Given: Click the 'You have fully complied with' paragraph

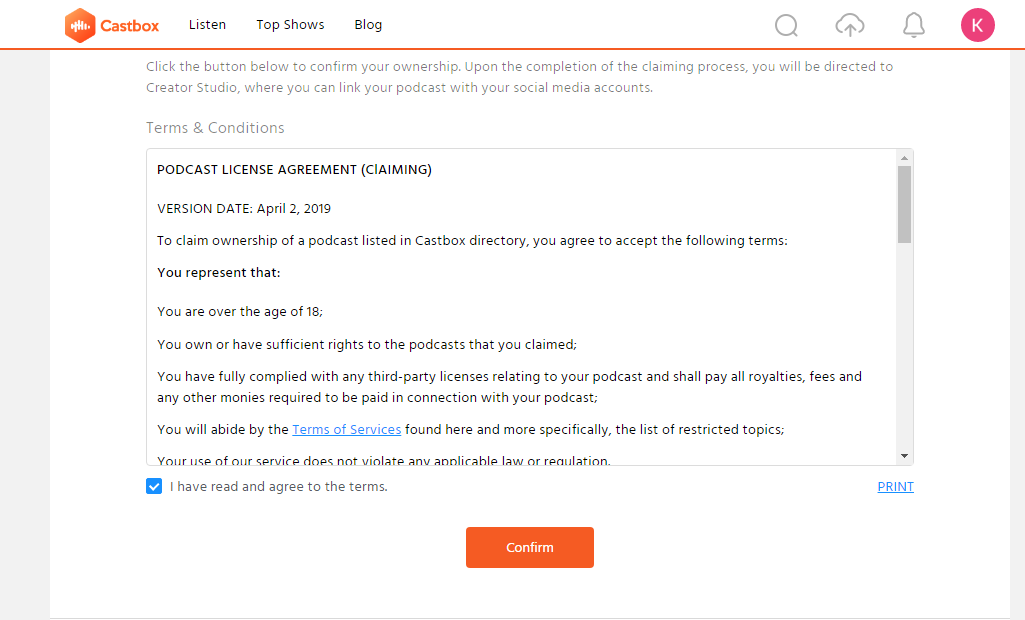Looking at the screenshot, I should click(509, 387).
